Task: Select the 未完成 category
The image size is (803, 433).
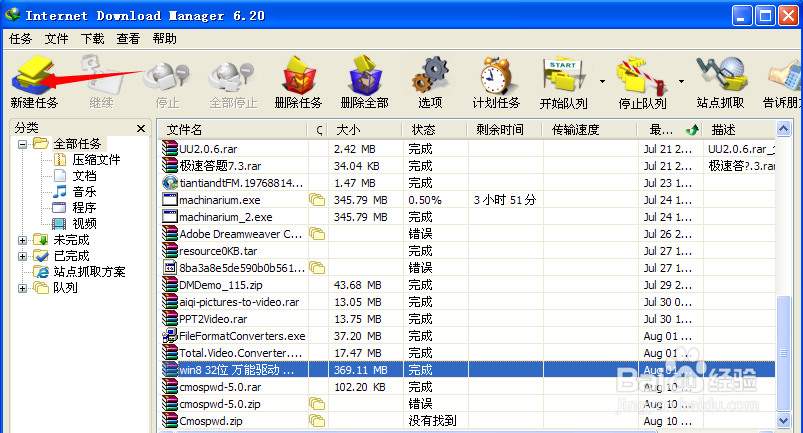Action: [x=72, y=240]
